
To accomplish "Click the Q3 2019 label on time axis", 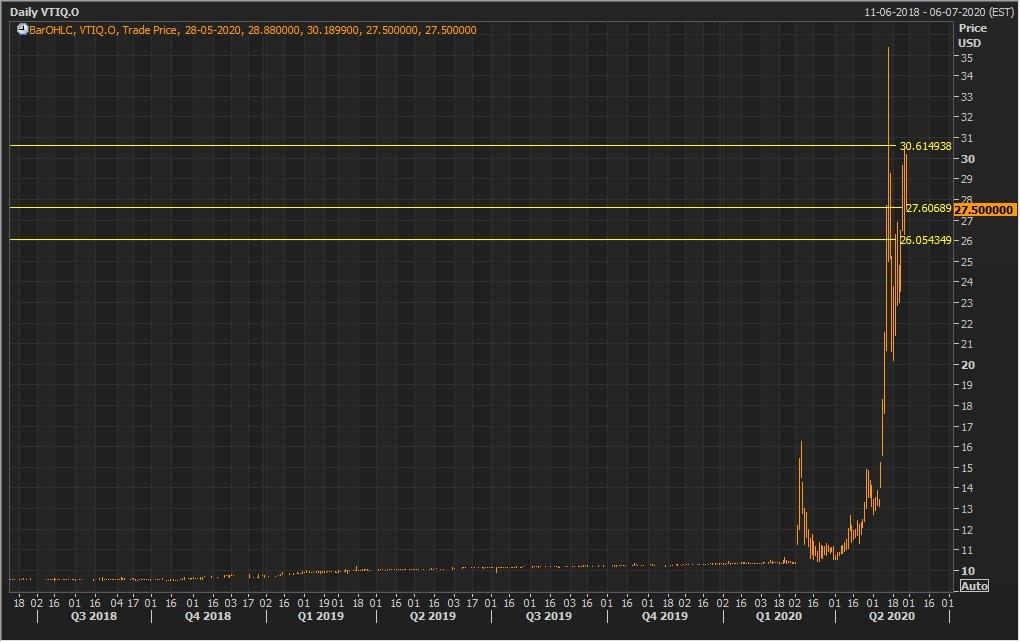I will pyautogui.click(x=548, y=617).
